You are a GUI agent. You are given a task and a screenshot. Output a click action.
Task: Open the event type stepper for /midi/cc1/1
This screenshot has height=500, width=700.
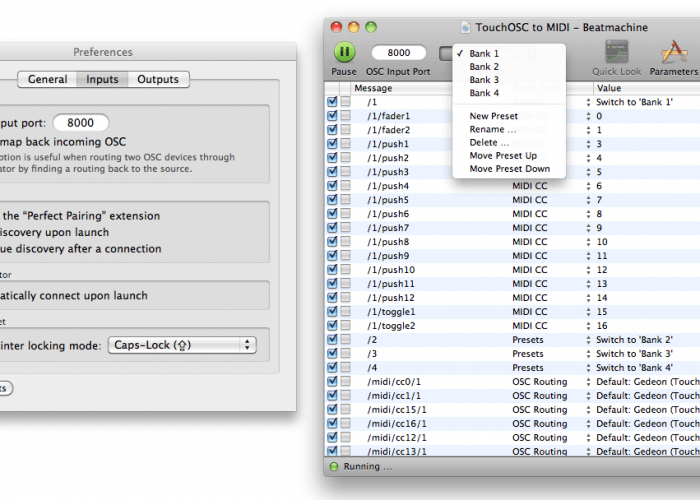click(588, 396)
